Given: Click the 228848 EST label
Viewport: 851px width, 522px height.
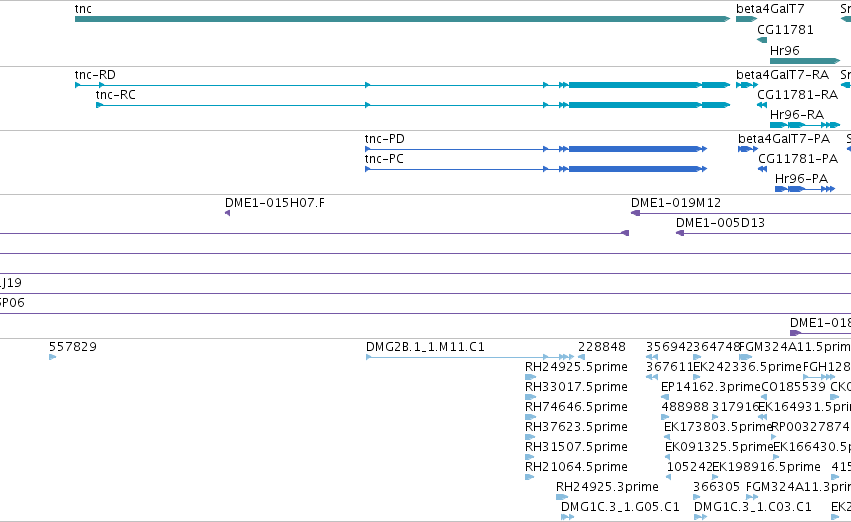Looking at the screenshot, I should click(x=602, y=346).
